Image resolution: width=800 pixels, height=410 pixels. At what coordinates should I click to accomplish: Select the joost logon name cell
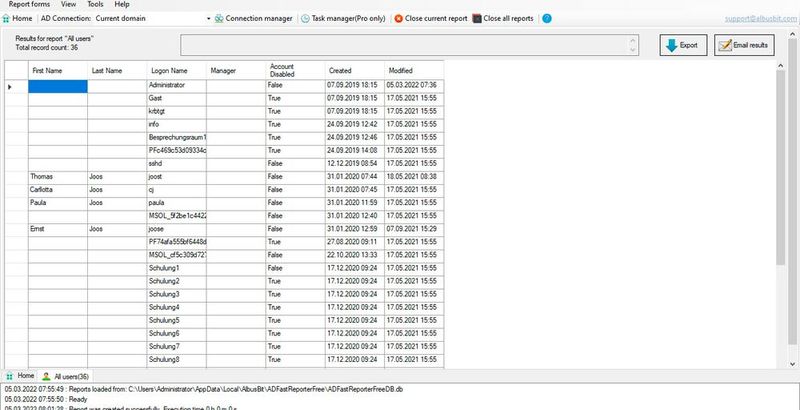177,176
